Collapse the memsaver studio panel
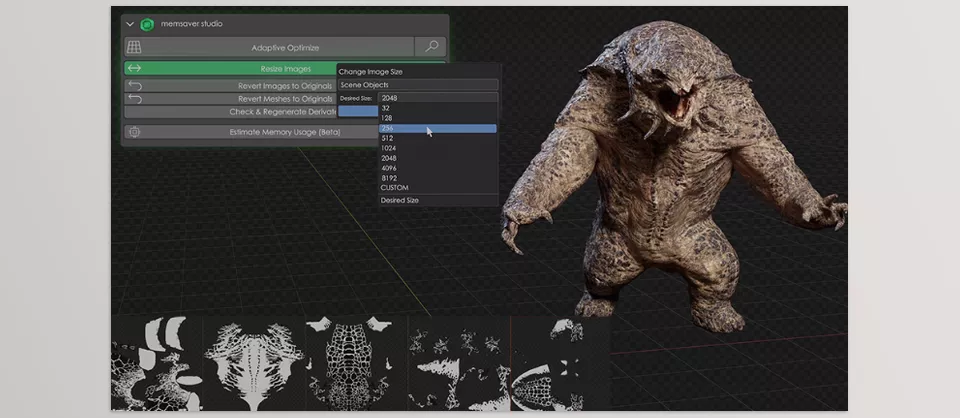Viewport: 960px width, 418px height. pyautogui.click(x=129, y=23)
